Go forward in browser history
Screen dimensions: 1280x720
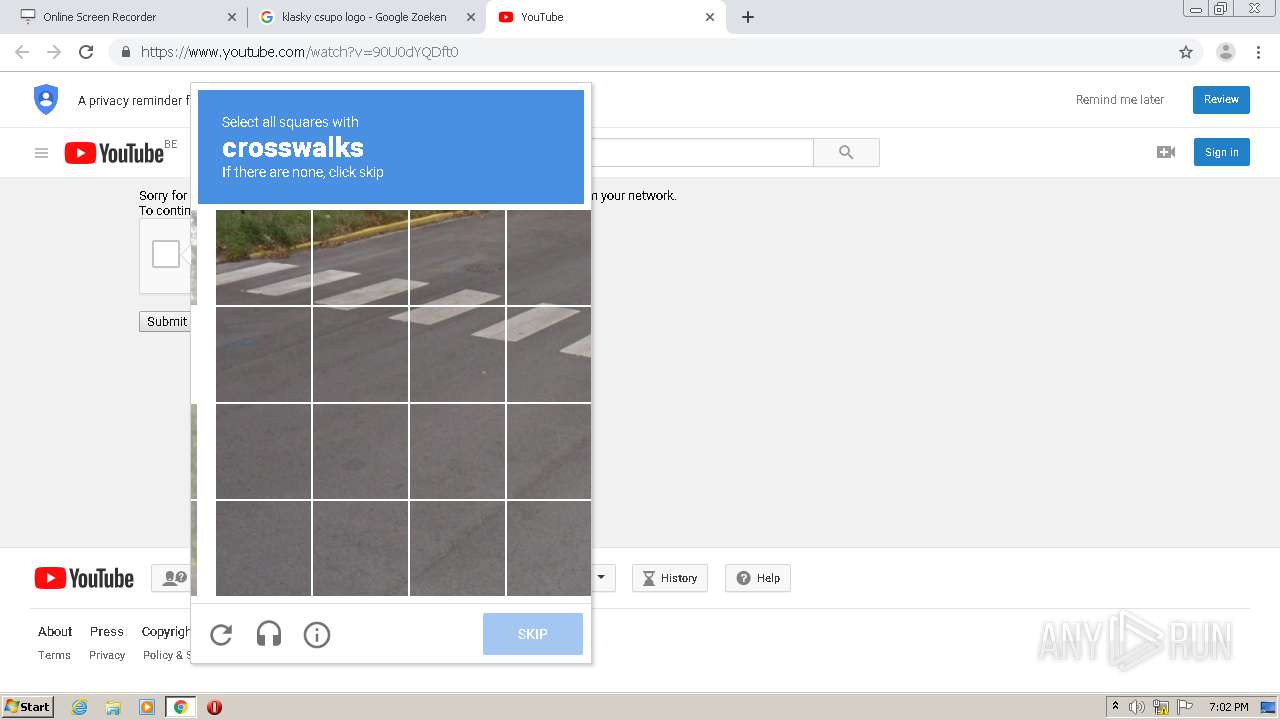[54, 52]
